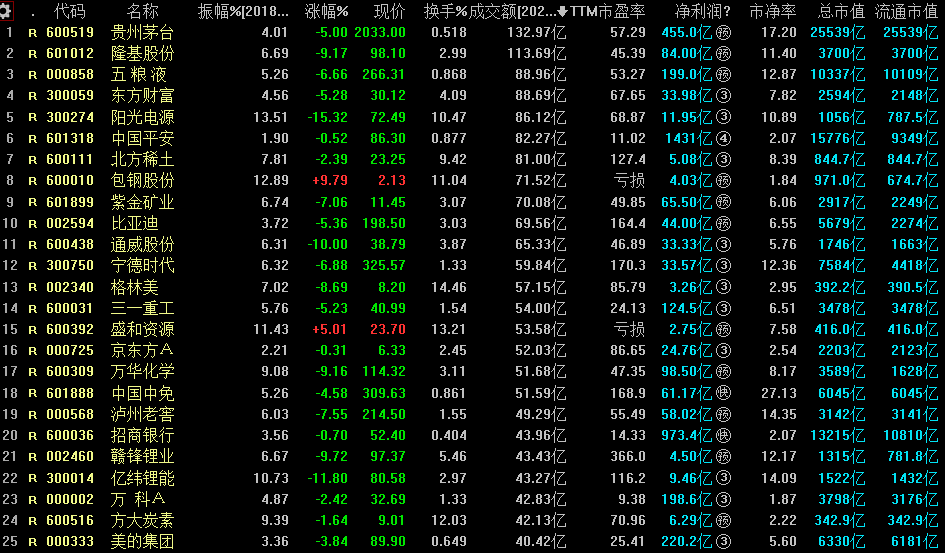
Task: Click the circled ③ icon in 格林美 row
Action: [723, 287]
